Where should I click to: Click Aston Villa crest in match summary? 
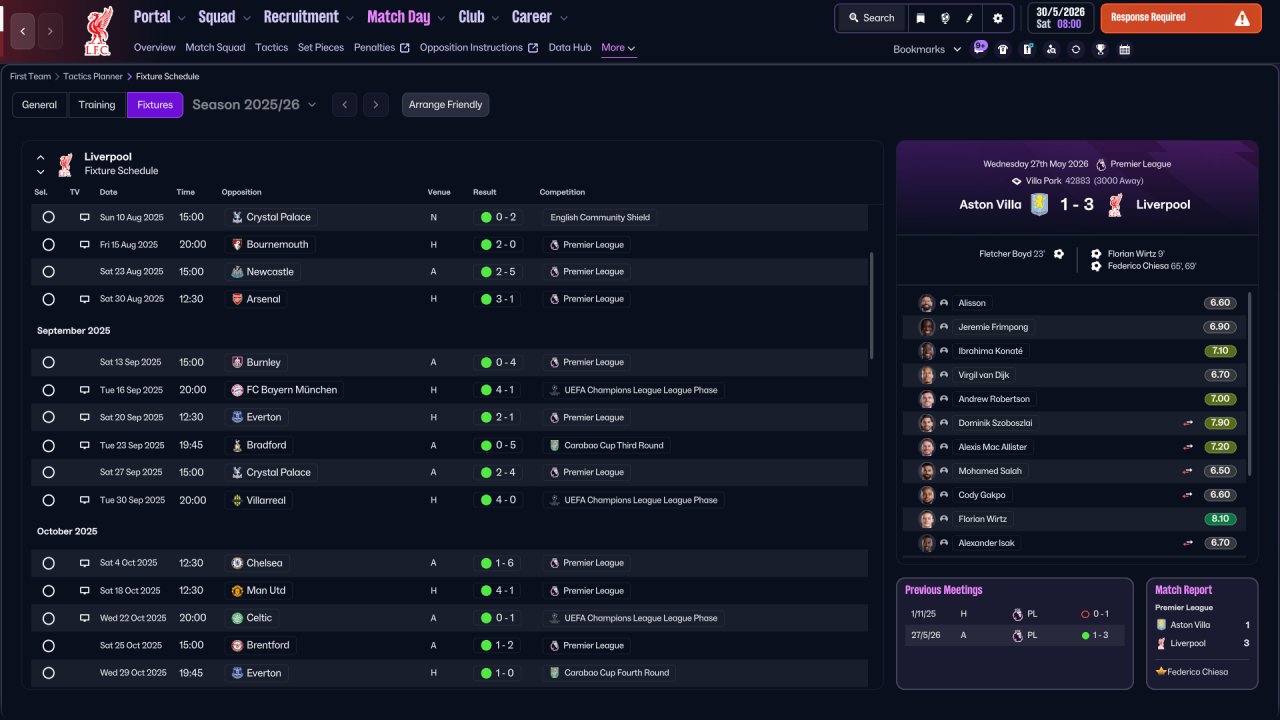click(x=1040, y=204)
